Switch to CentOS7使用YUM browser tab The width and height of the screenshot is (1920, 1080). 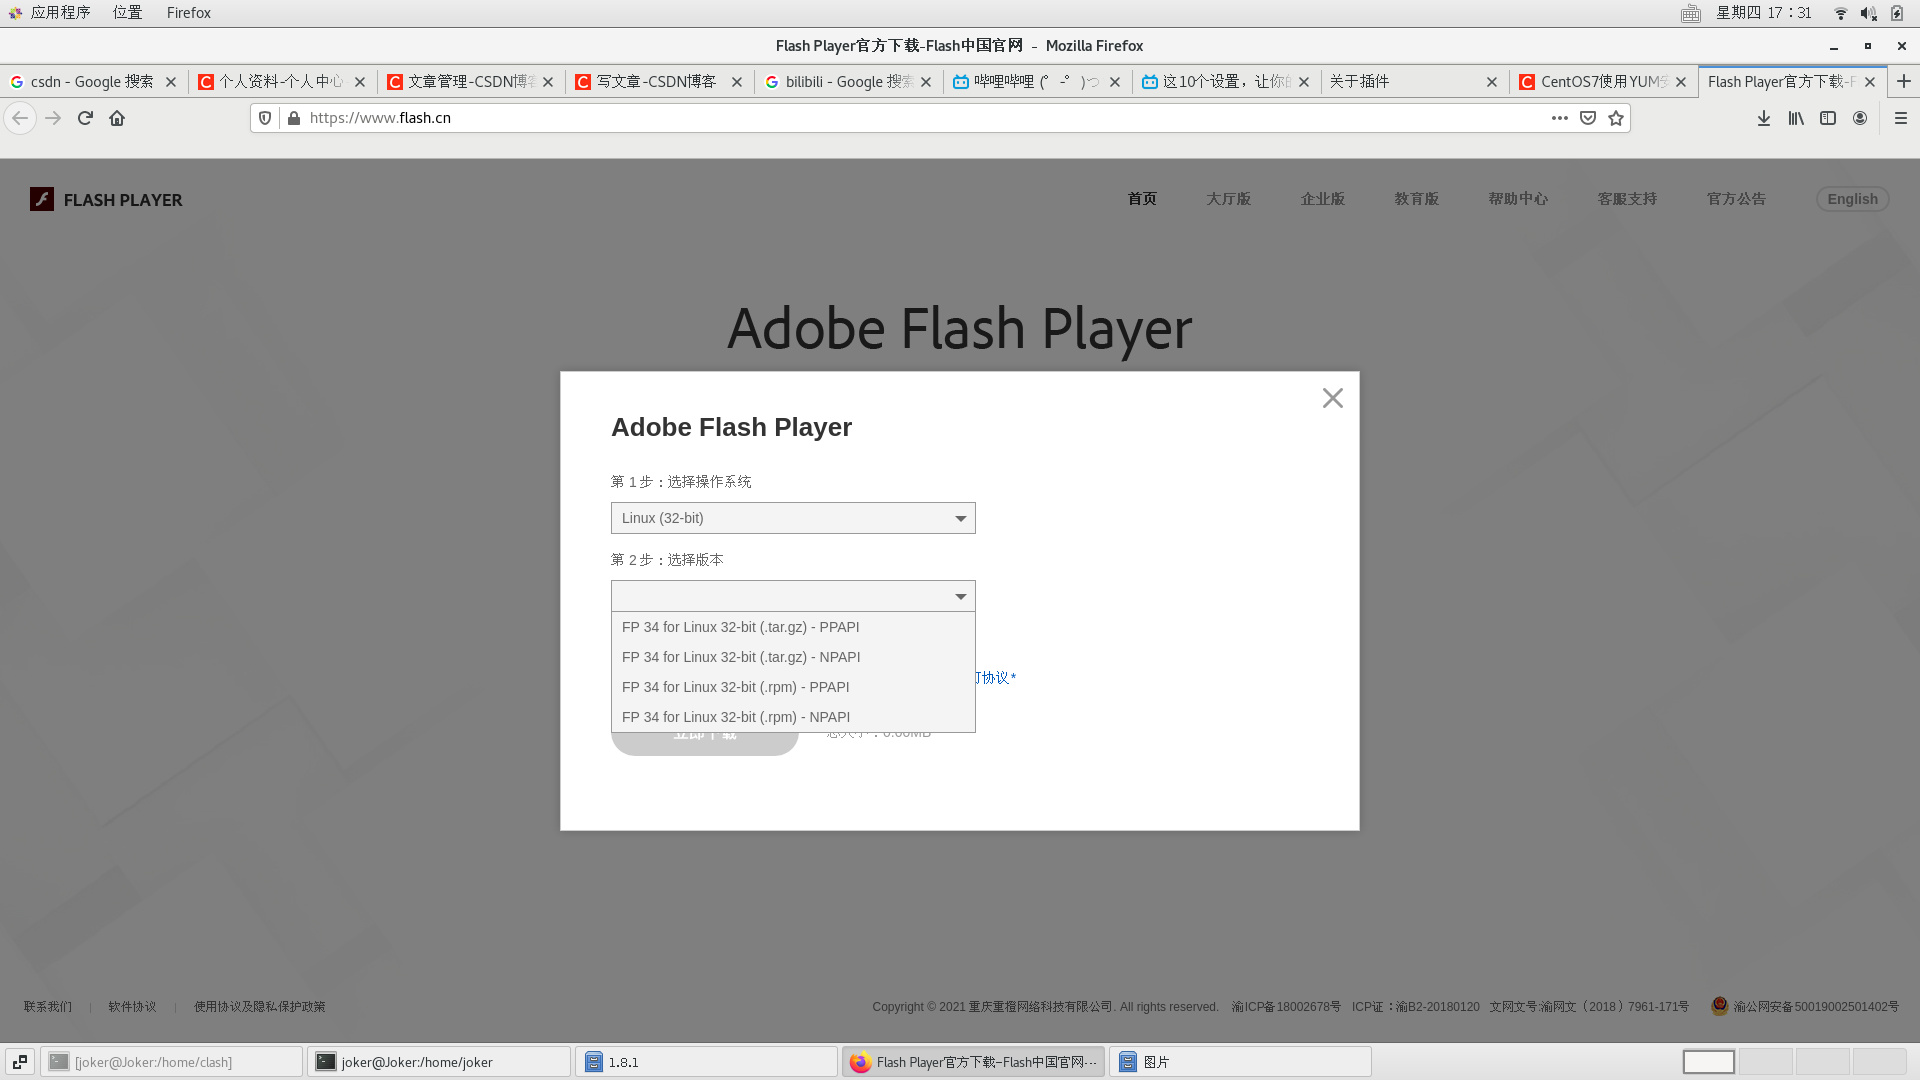click(x=1597, y=82)
